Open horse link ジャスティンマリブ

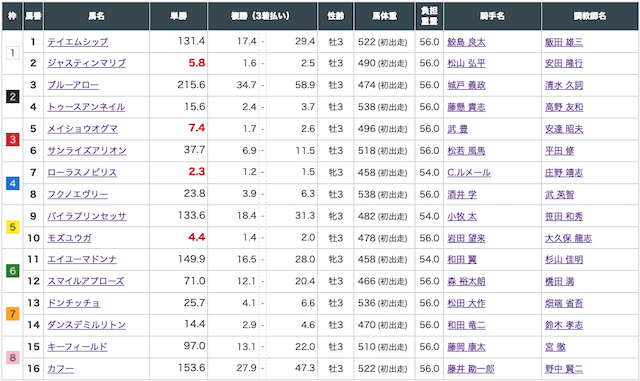pyautogui.click(x=87, y=63)
